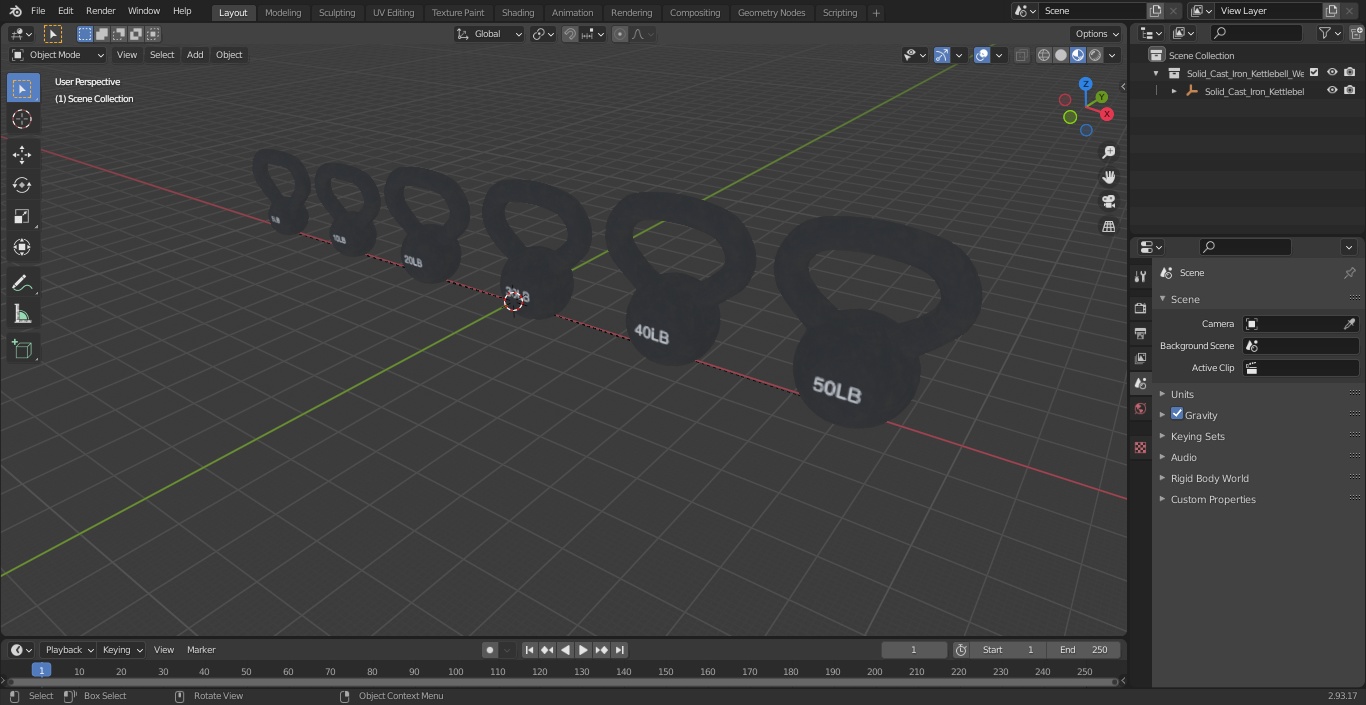Open the Render properties tab
1366x705 pixels.
(1140, 308)
